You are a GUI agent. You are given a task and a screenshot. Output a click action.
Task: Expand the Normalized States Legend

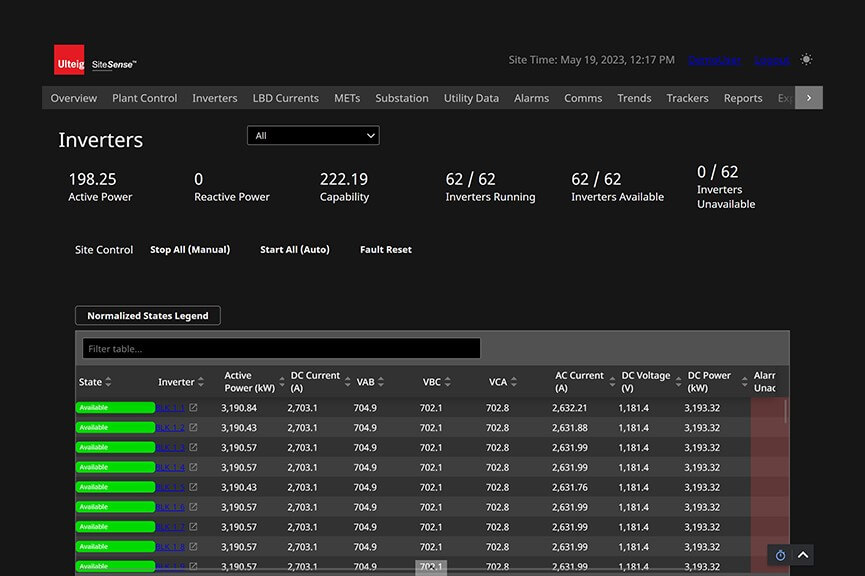pos(148,316)
